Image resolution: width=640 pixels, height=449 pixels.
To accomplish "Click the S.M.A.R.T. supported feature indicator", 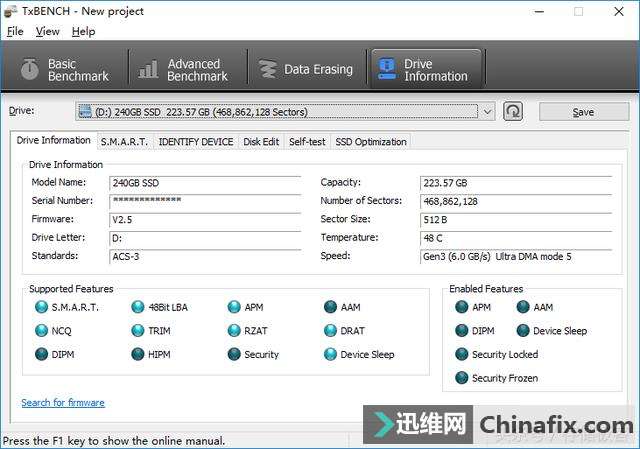I will (x=41, y=307).
